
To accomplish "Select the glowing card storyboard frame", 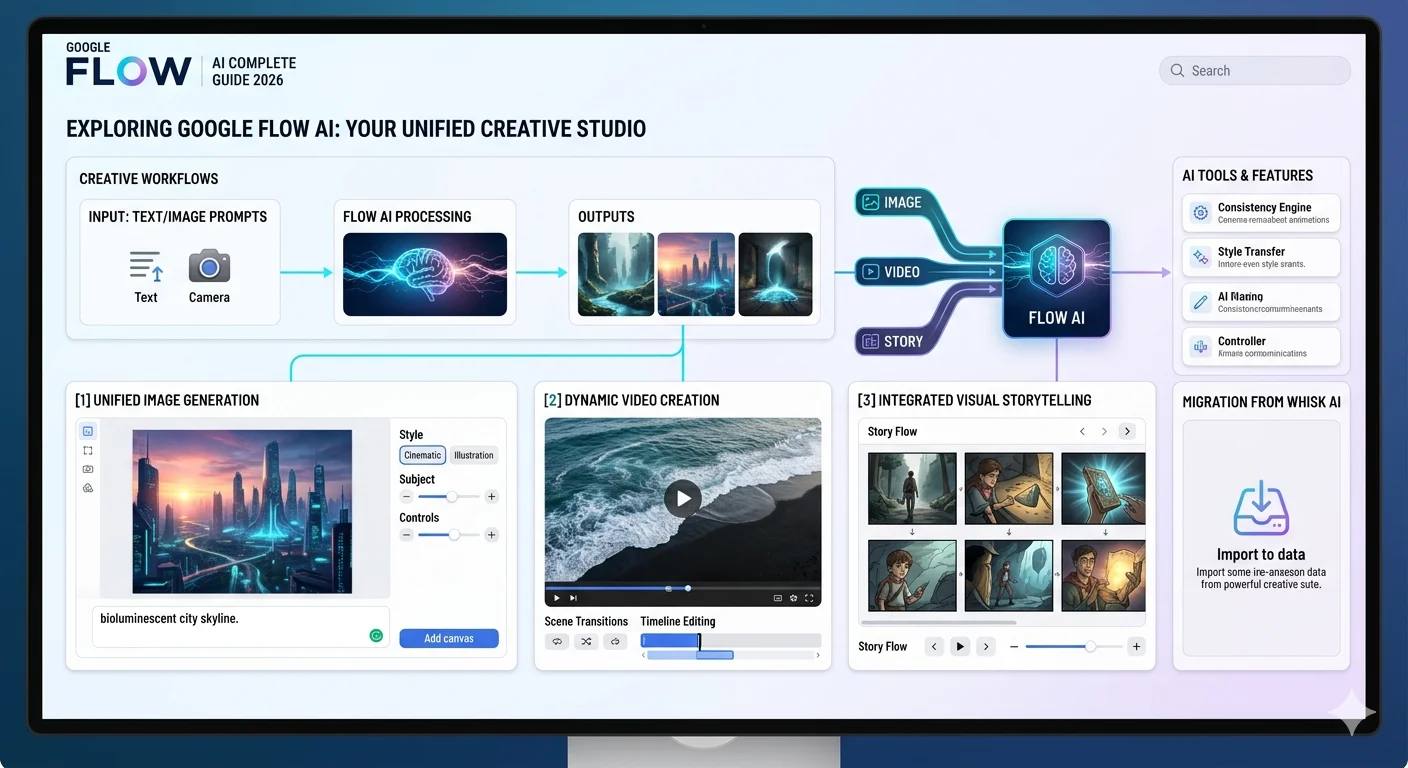I will click(1103, 488).
